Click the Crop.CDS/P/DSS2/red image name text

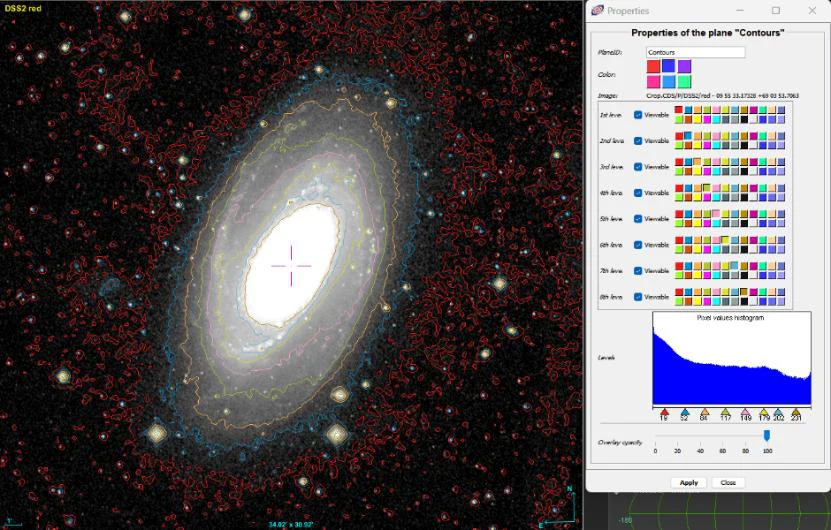point(722,95)
